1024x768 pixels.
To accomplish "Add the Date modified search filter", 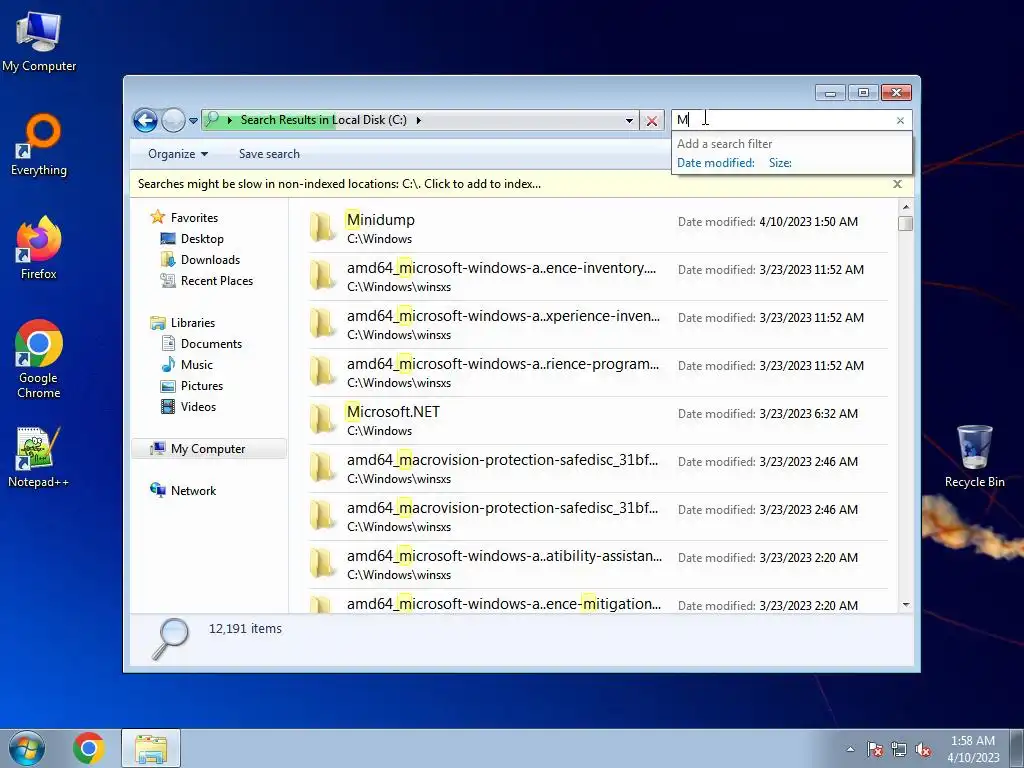I will [715, 163].
